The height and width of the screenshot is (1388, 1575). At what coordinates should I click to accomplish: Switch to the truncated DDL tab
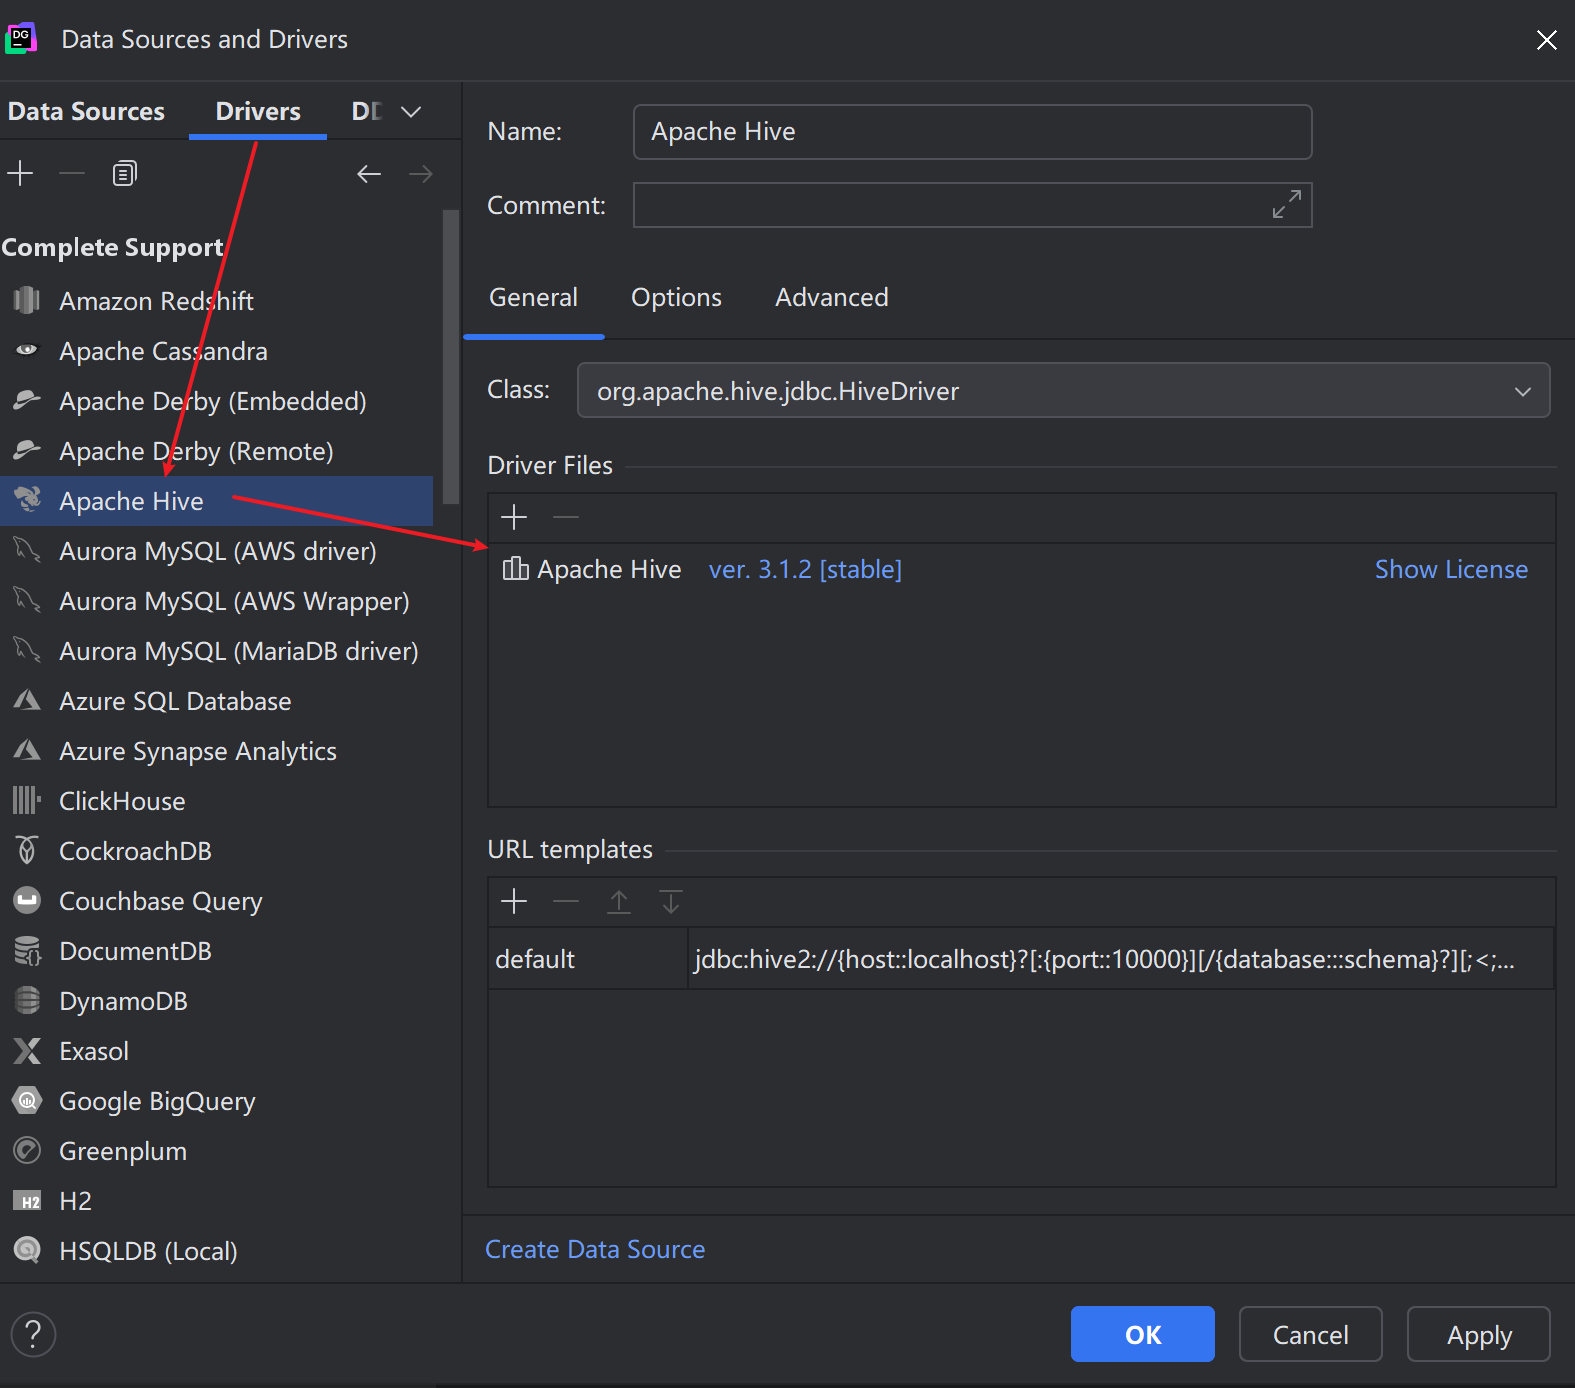pos(366,111)
